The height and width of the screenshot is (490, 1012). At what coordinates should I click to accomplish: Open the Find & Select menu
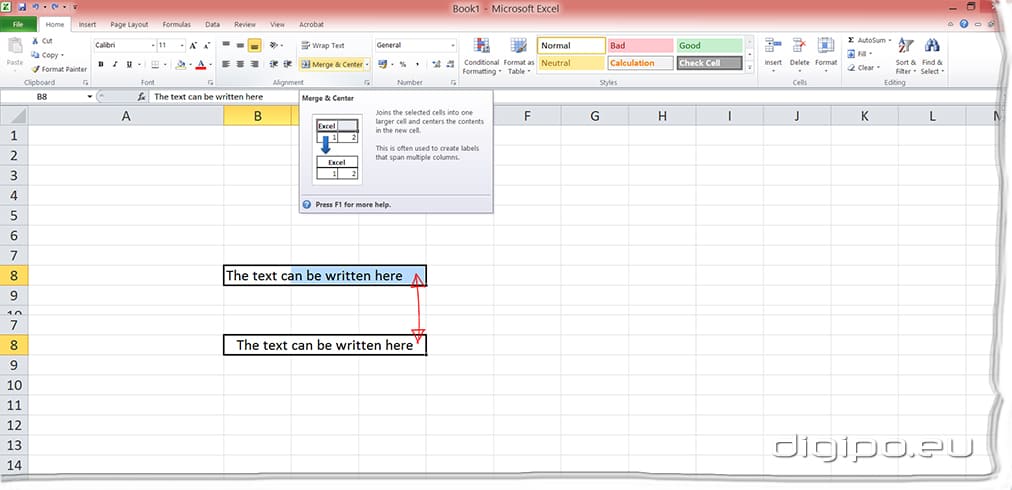(x=931, y=56)
